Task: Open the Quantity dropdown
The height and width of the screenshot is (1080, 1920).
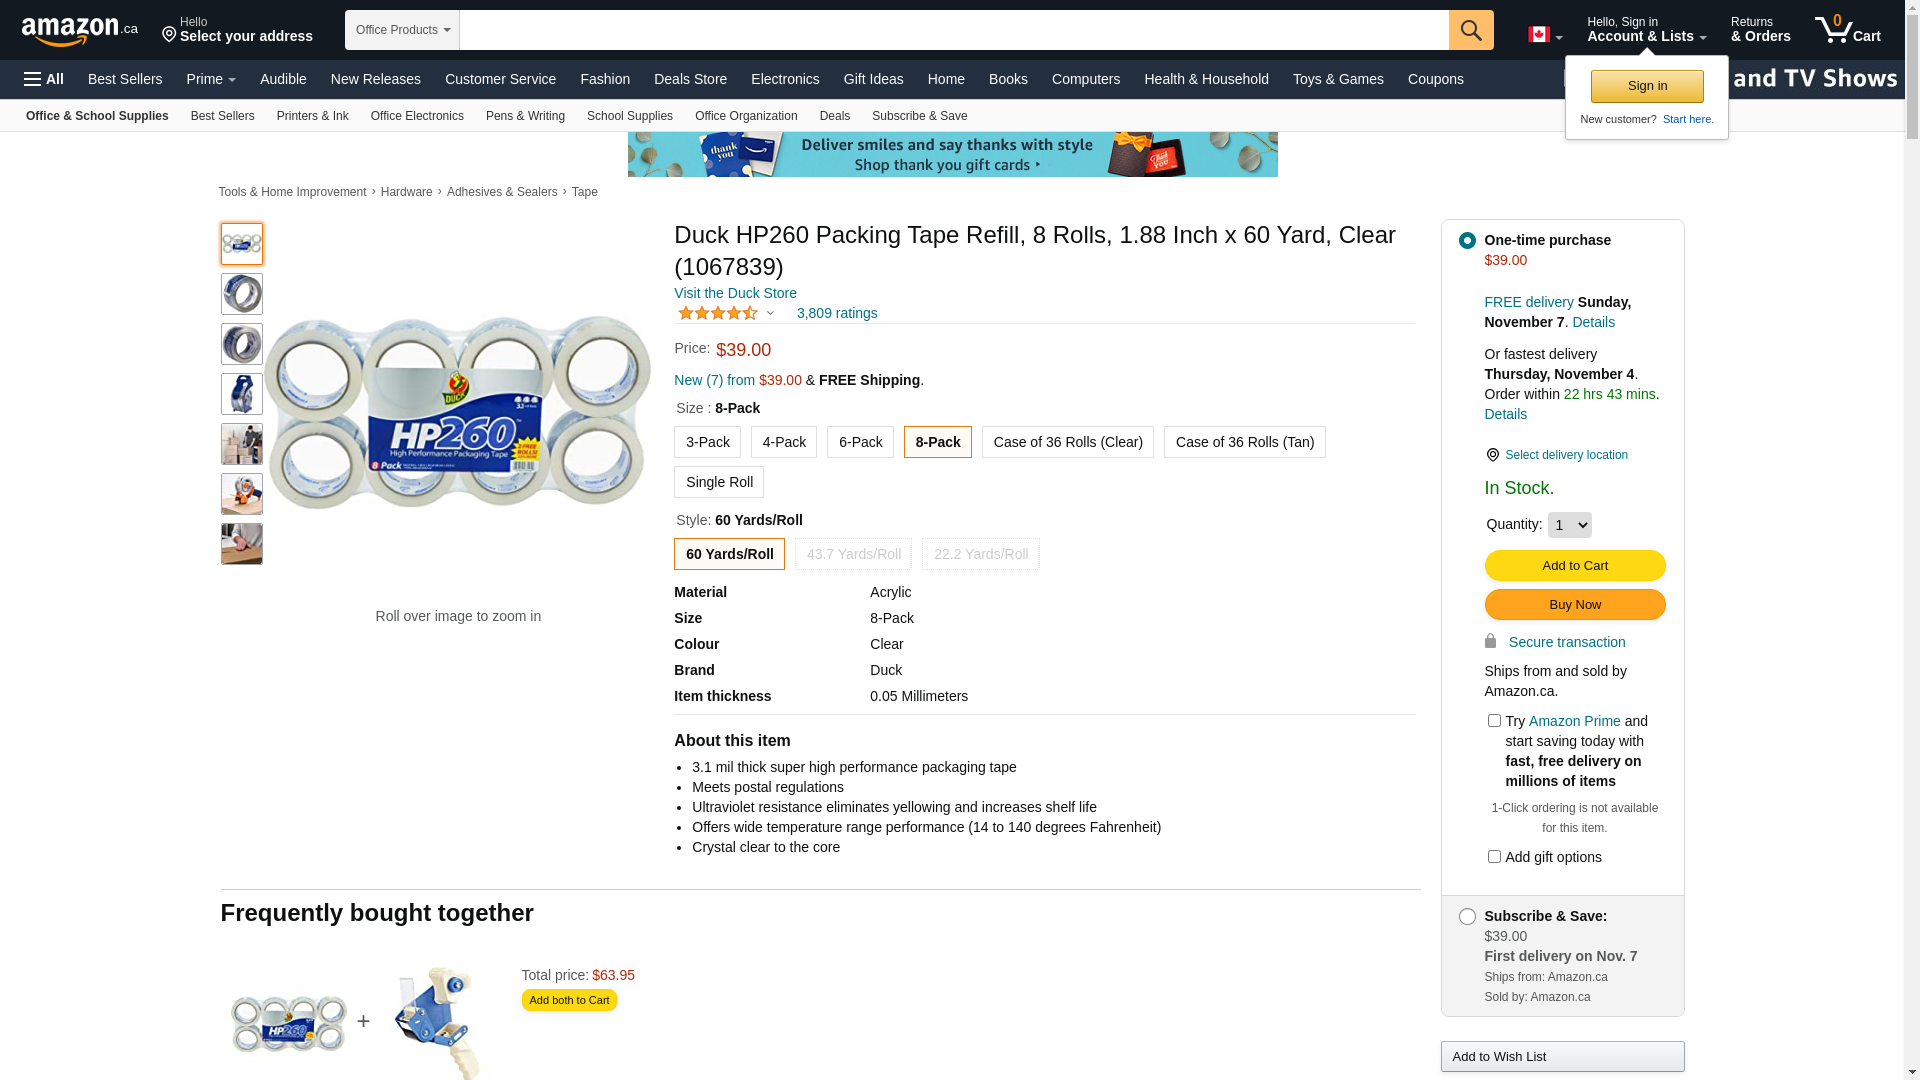Action: point(1570,525)
